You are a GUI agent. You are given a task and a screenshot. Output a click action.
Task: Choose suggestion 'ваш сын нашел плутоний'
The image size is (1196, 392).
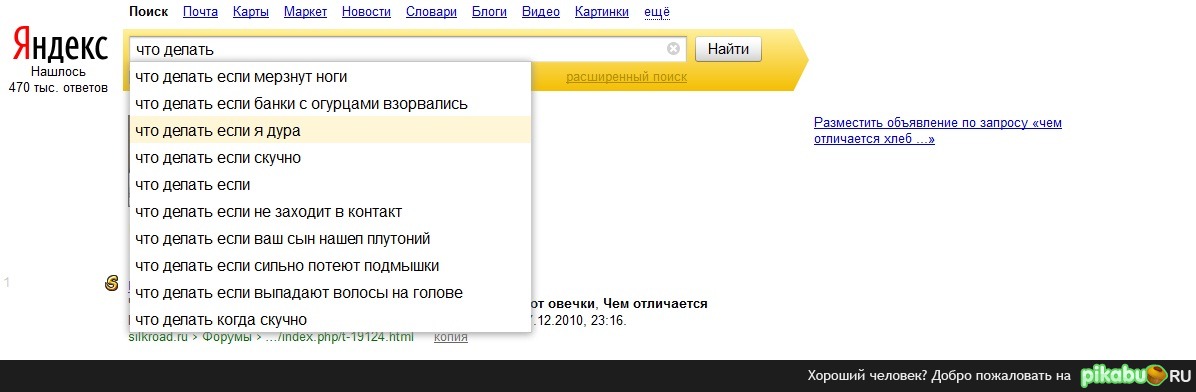[330, 239]
